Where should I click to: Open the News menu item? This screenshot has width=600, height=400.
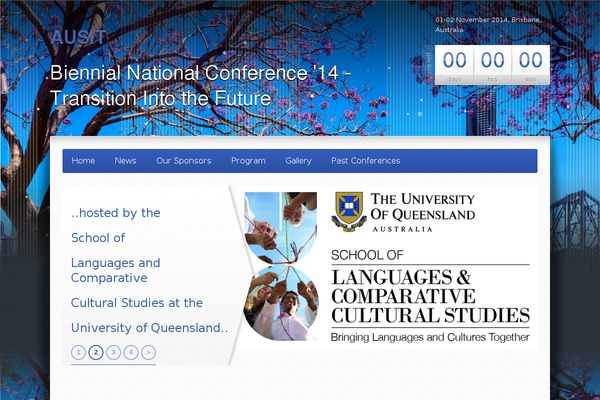125,161
